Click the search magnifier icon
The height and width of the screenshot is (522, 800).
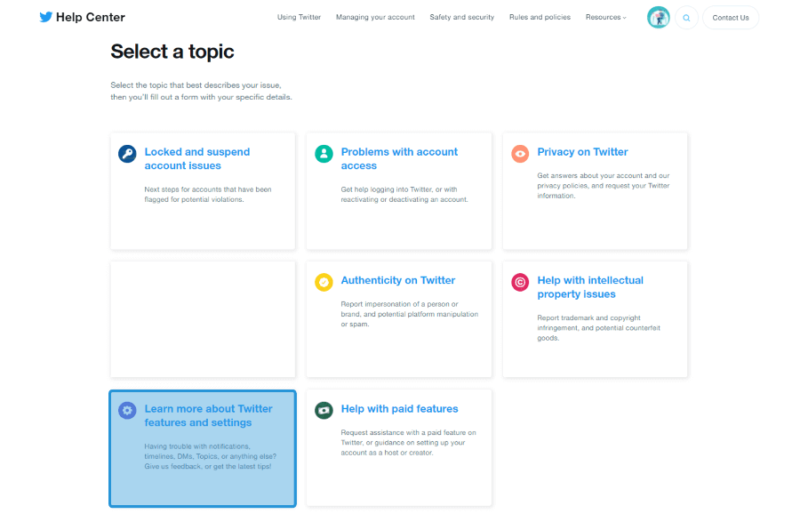[686, 18]
